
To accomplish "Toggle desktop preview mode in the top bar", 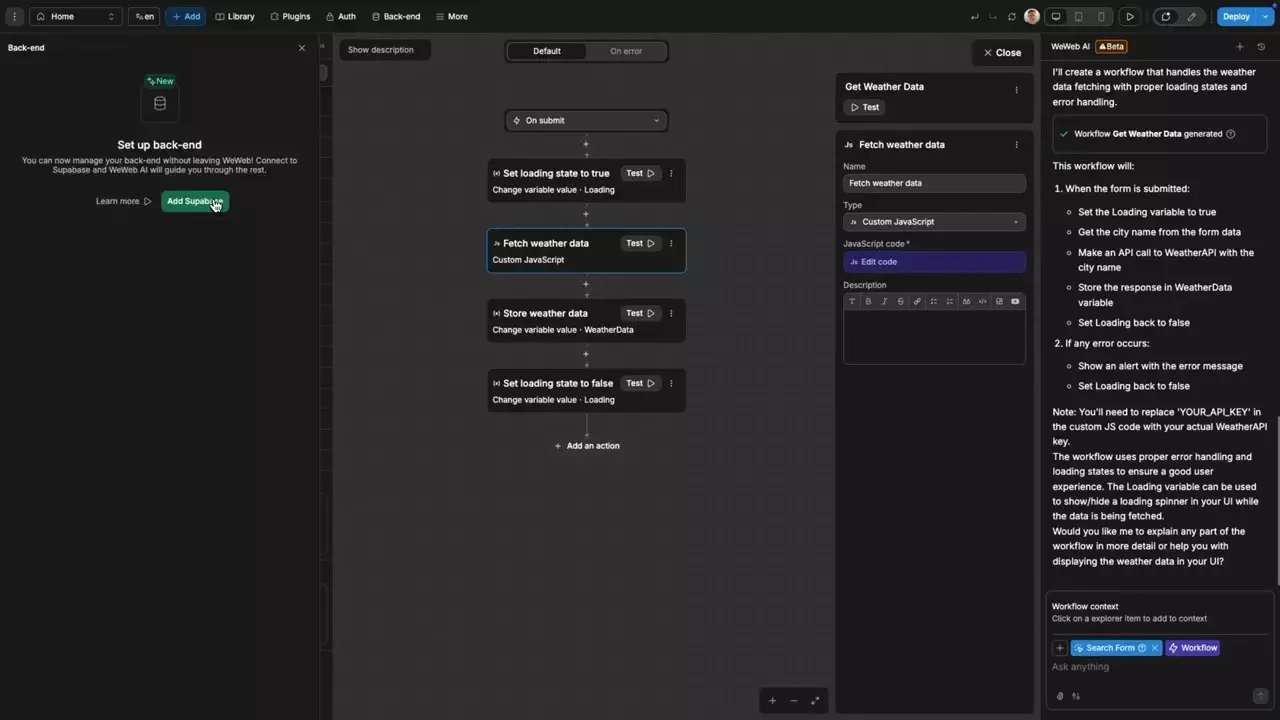I will coord(1056,16).
